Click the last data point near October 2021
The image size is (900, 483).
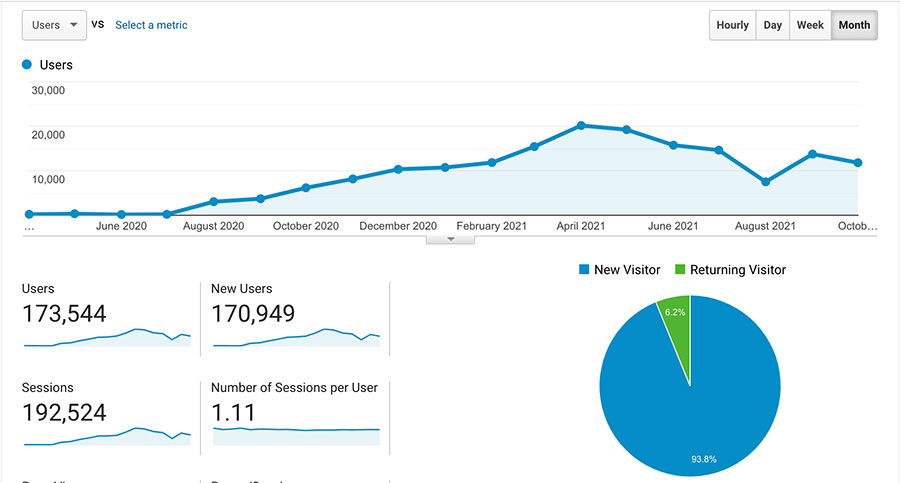(x=858, y=163)
